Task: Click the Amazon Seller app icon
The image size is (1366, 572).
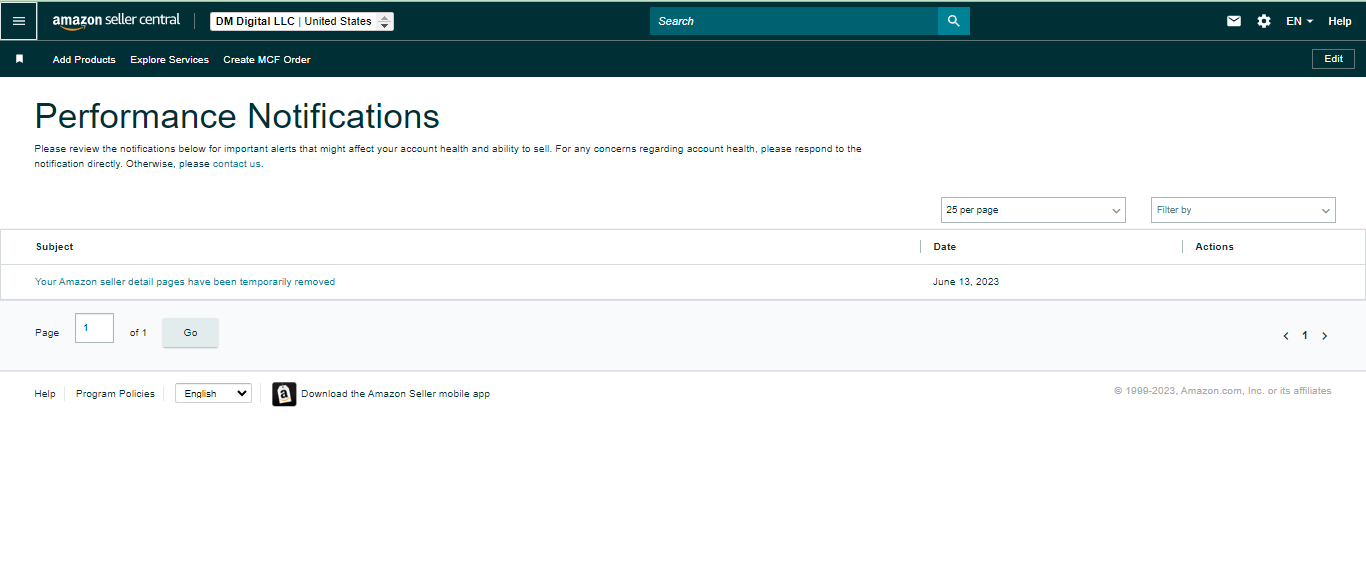Action: pos(284,394)
